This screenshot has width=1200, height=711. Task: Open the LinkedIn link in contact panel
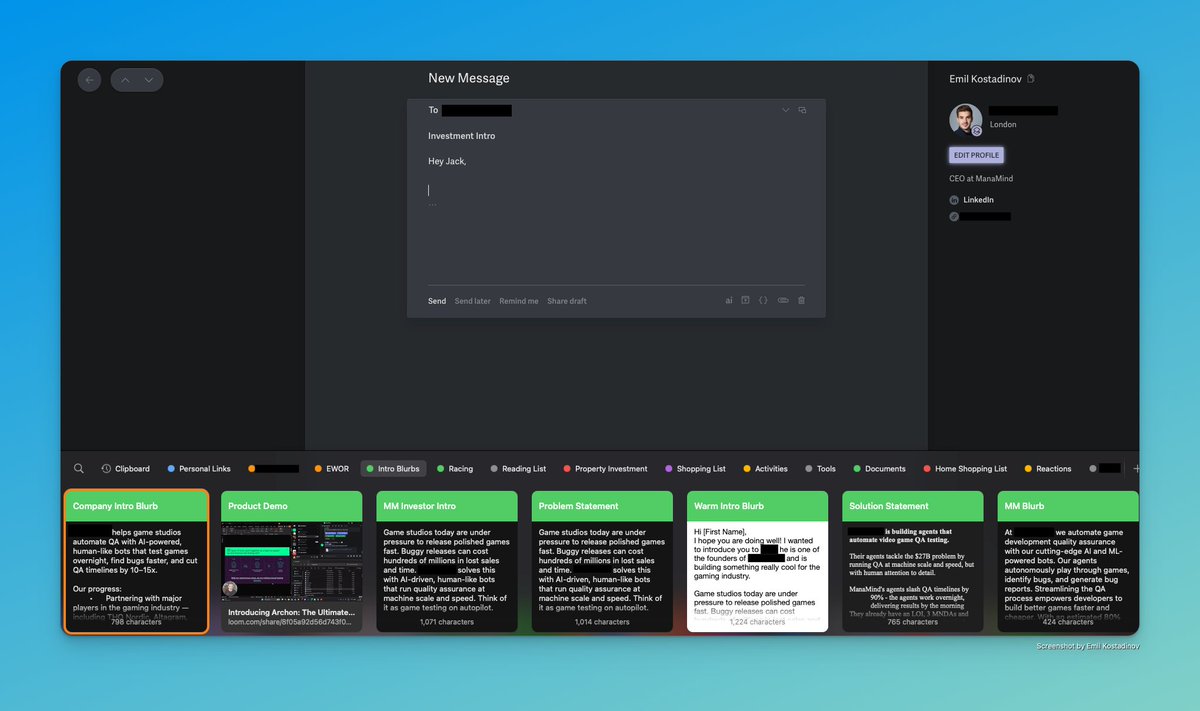(978, 200)
